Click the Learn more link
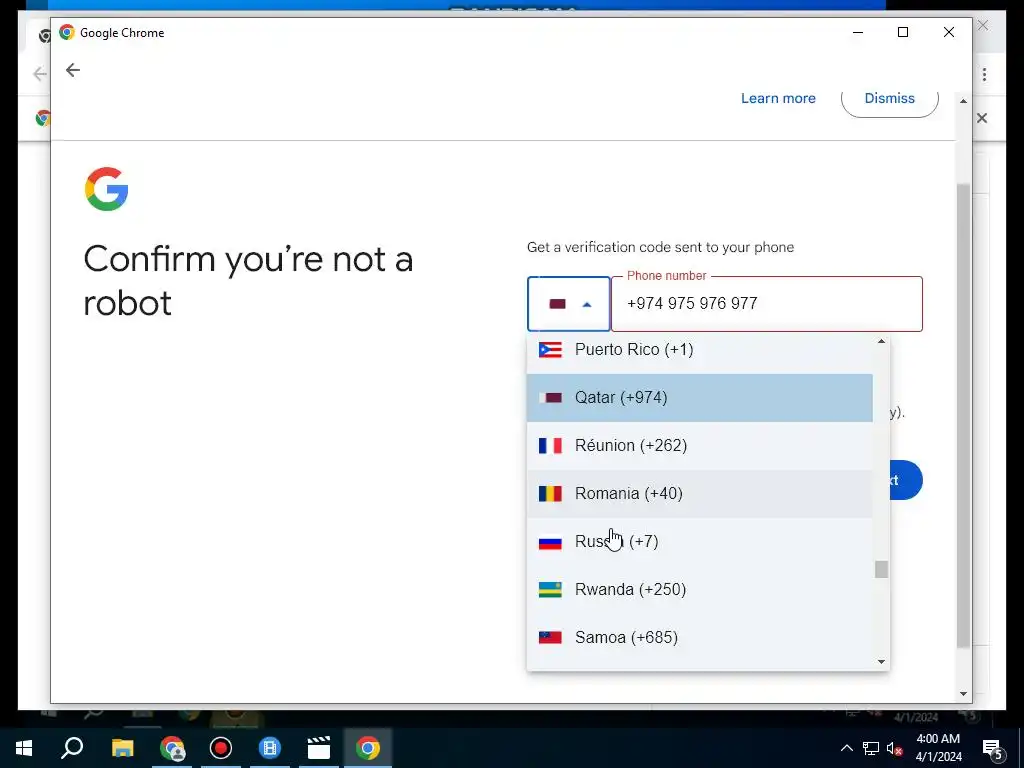 point(778,99)
